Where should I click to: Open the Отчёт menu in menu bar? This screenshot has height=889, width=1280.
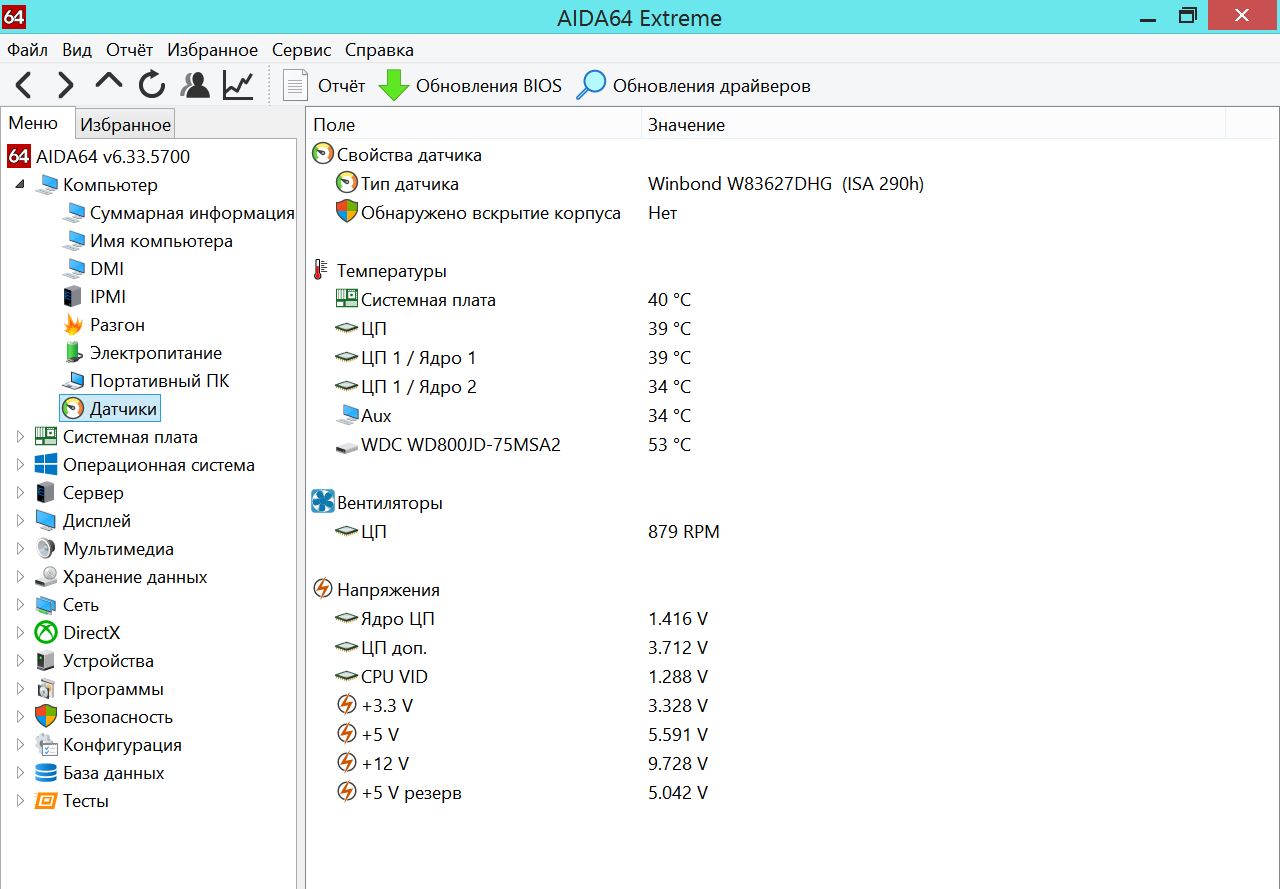coord(130,50)
